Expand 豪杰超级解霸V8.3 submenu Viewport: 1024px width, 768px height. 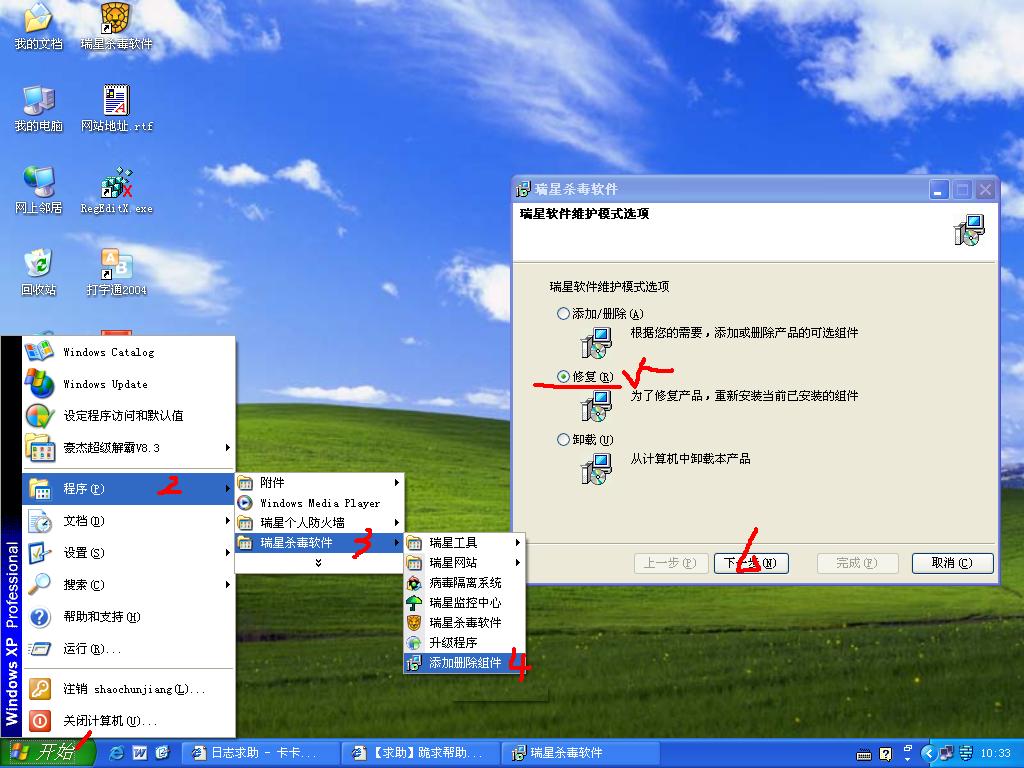tap(129, 447)
